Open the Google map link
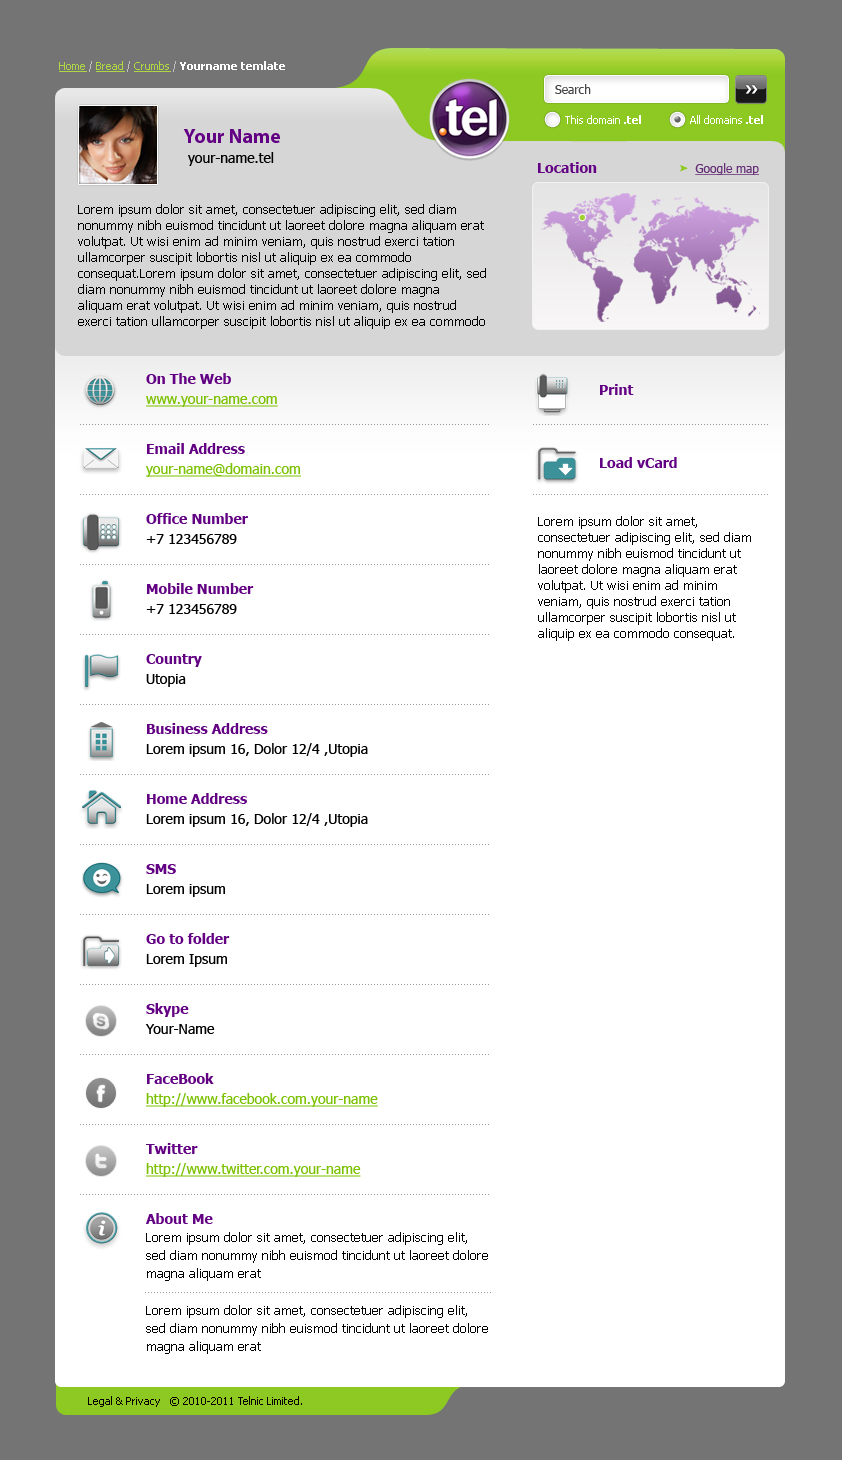Image resolution: width=842 pixels, height=1460 pixels. 727,169
